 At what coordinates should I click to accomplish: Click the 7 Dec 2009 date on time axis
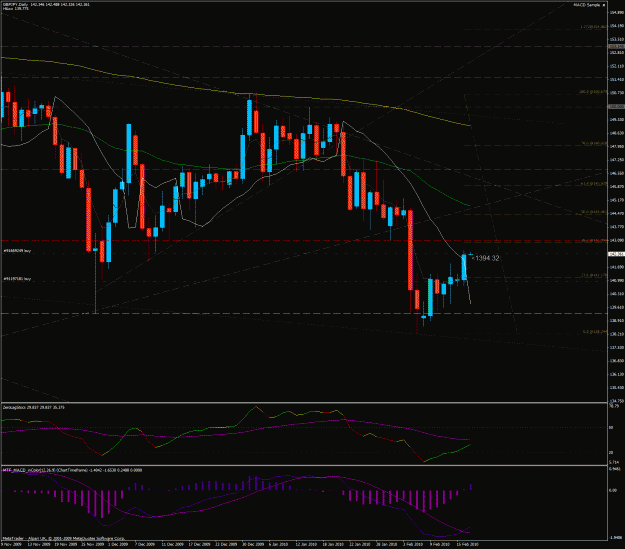click(x=145, y=544)
